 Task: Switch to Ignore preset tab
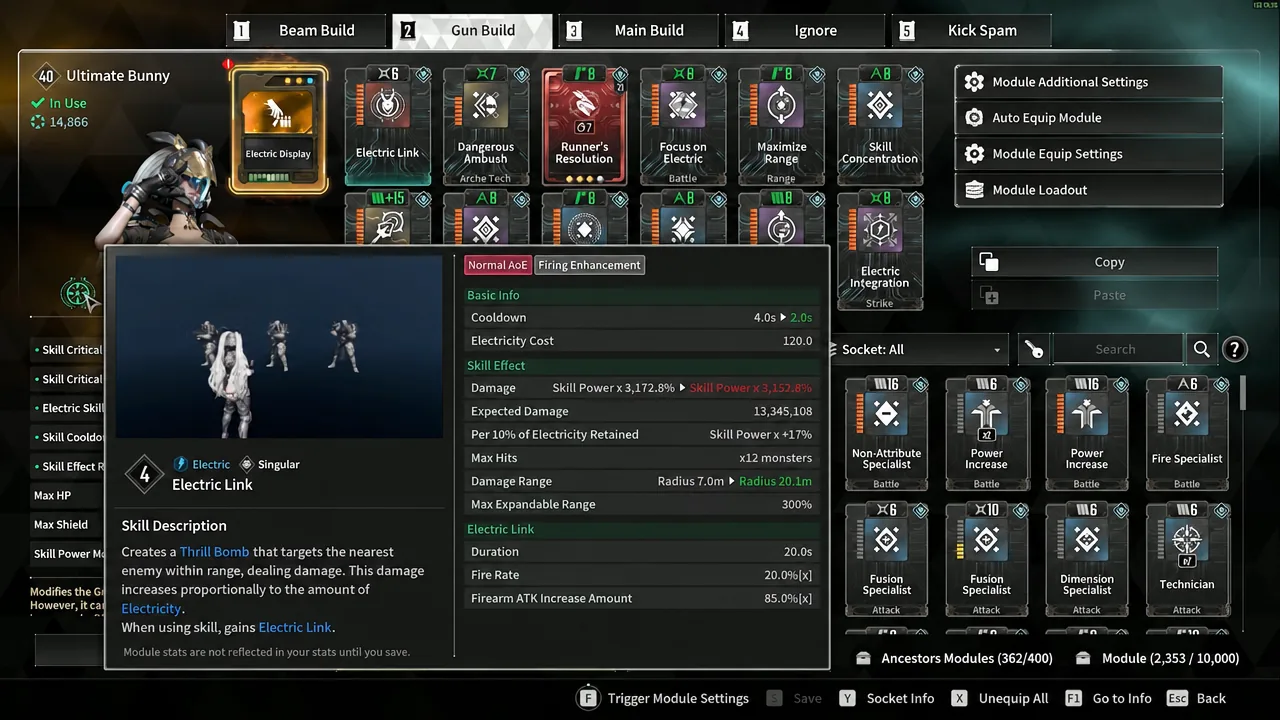click(x=805, y=30)
